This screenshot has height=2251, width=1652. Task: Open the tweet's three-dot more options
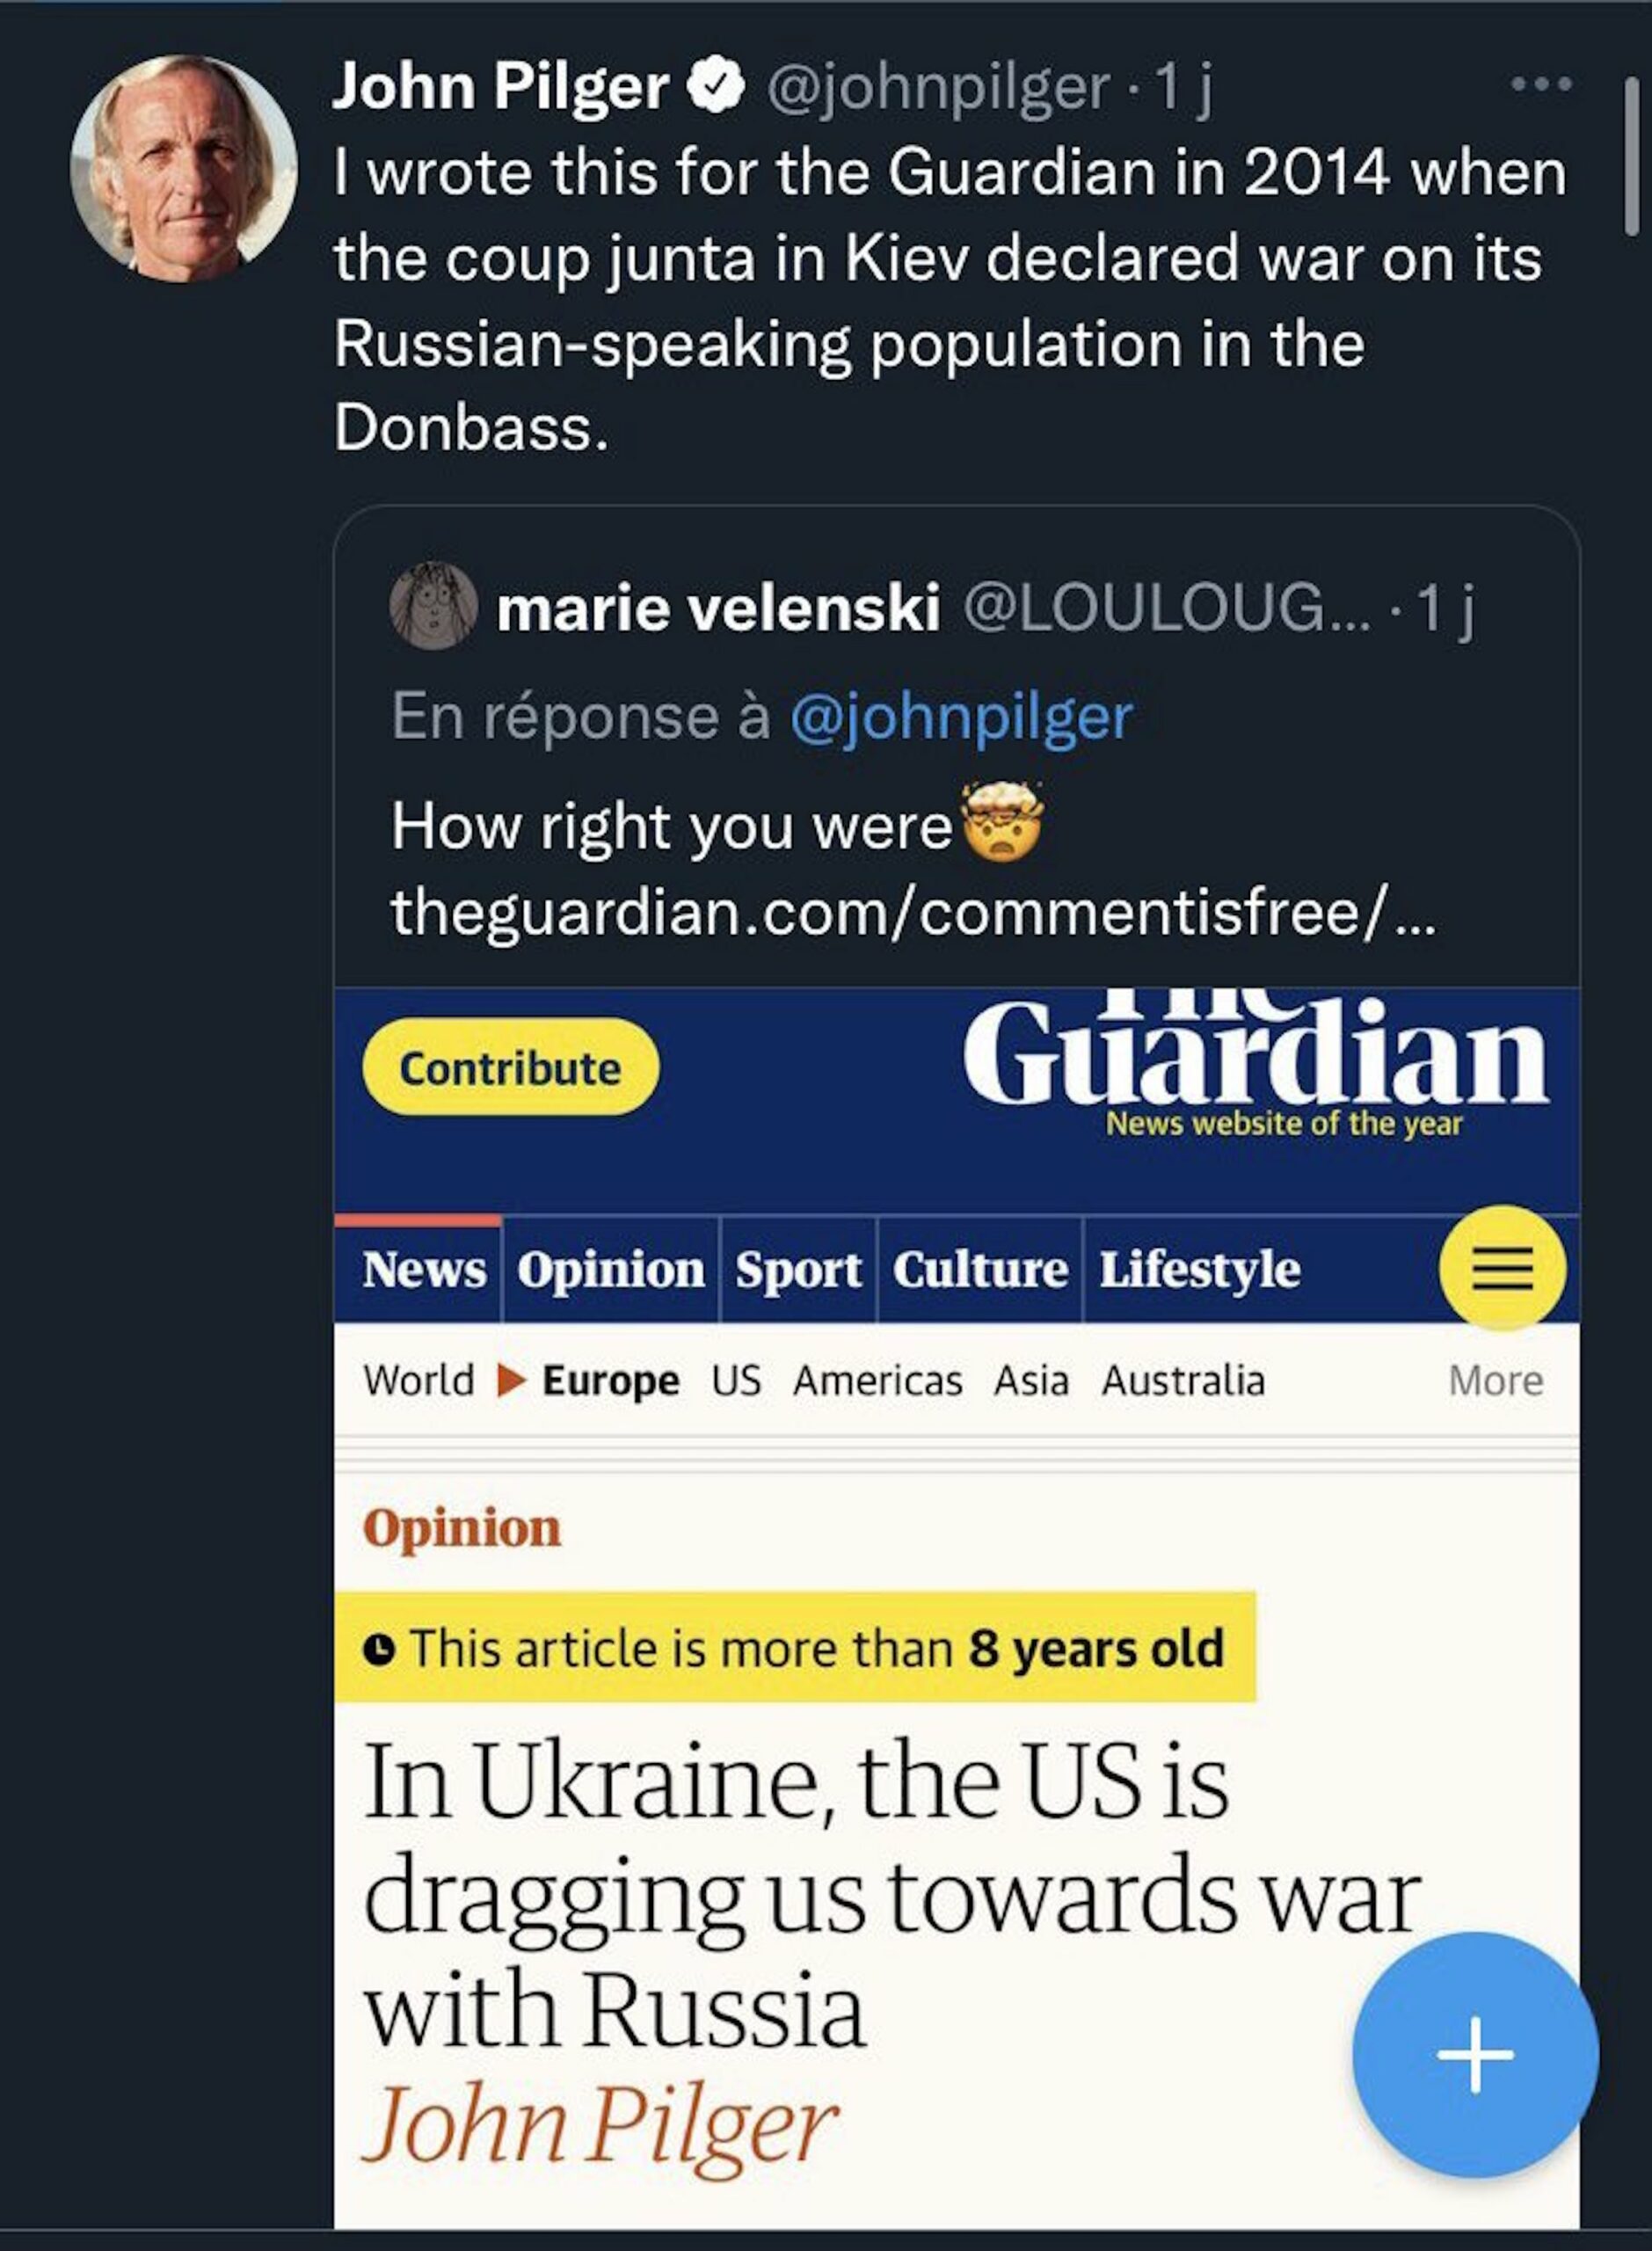click(1541, 84)
